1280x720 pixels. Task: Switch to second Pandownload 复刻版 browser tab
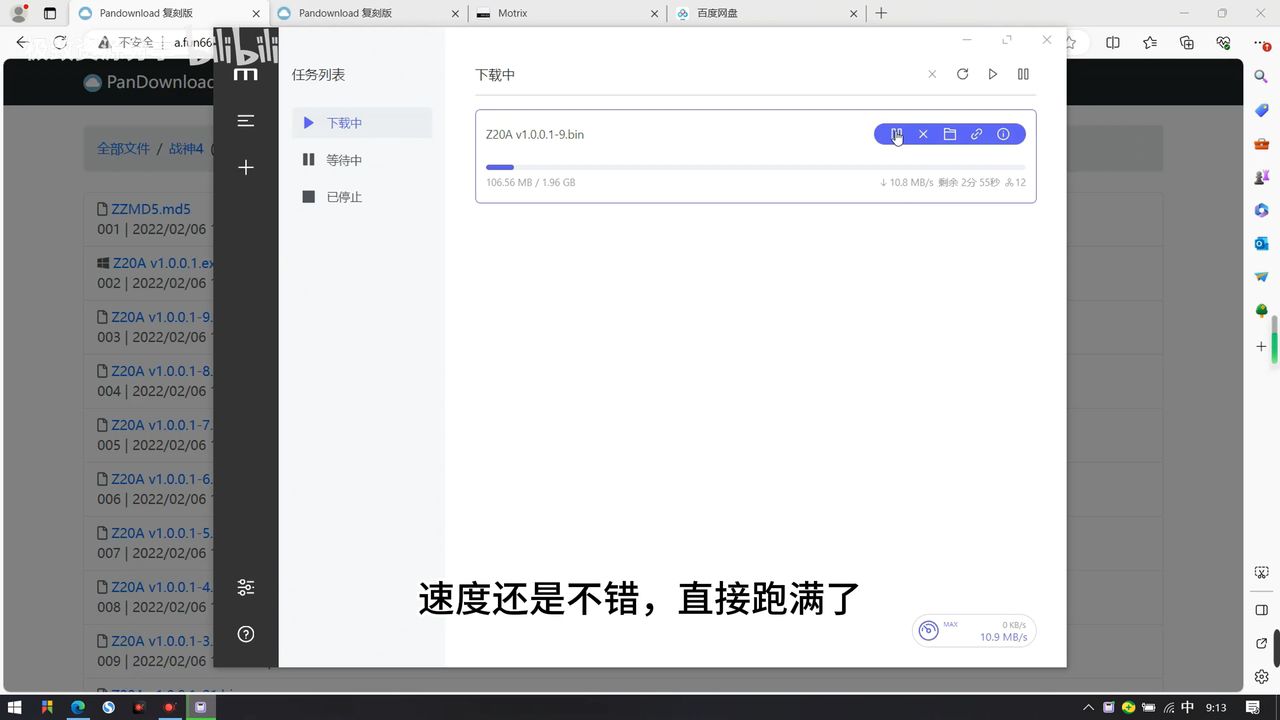368,13
